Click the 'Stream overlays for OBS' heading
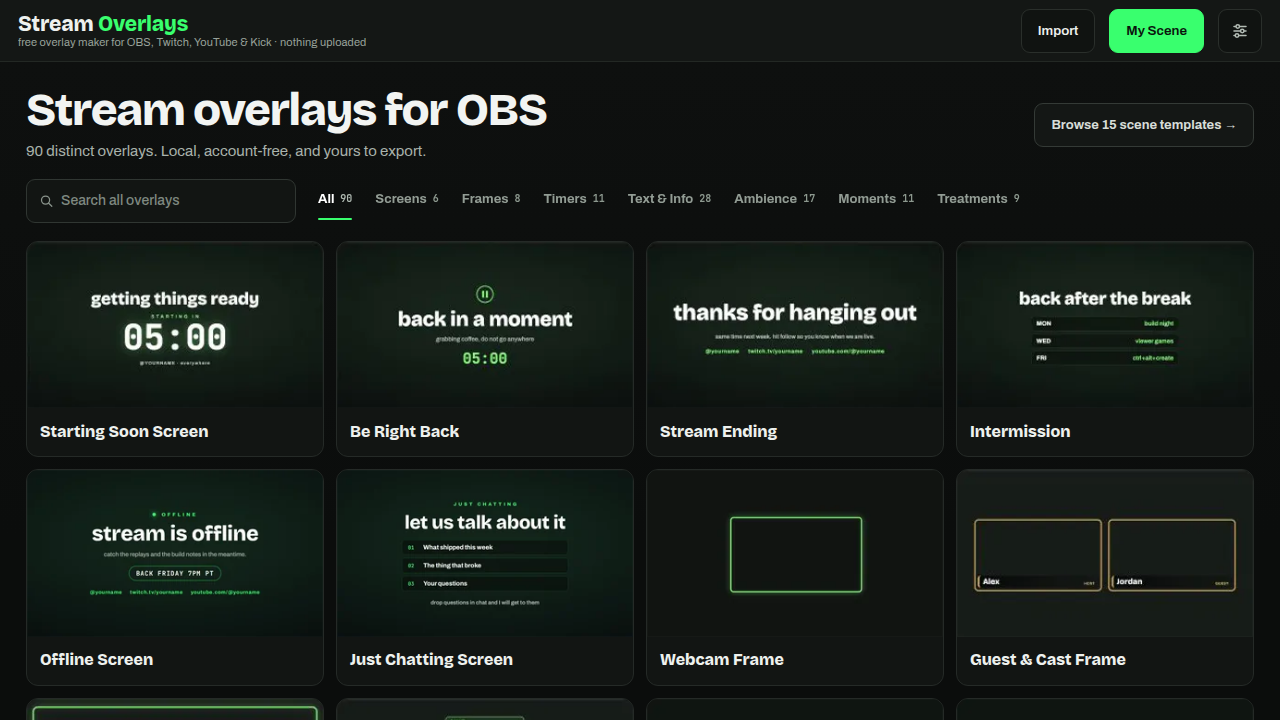This screenshot has width=1280, height=720. point(287,110)
